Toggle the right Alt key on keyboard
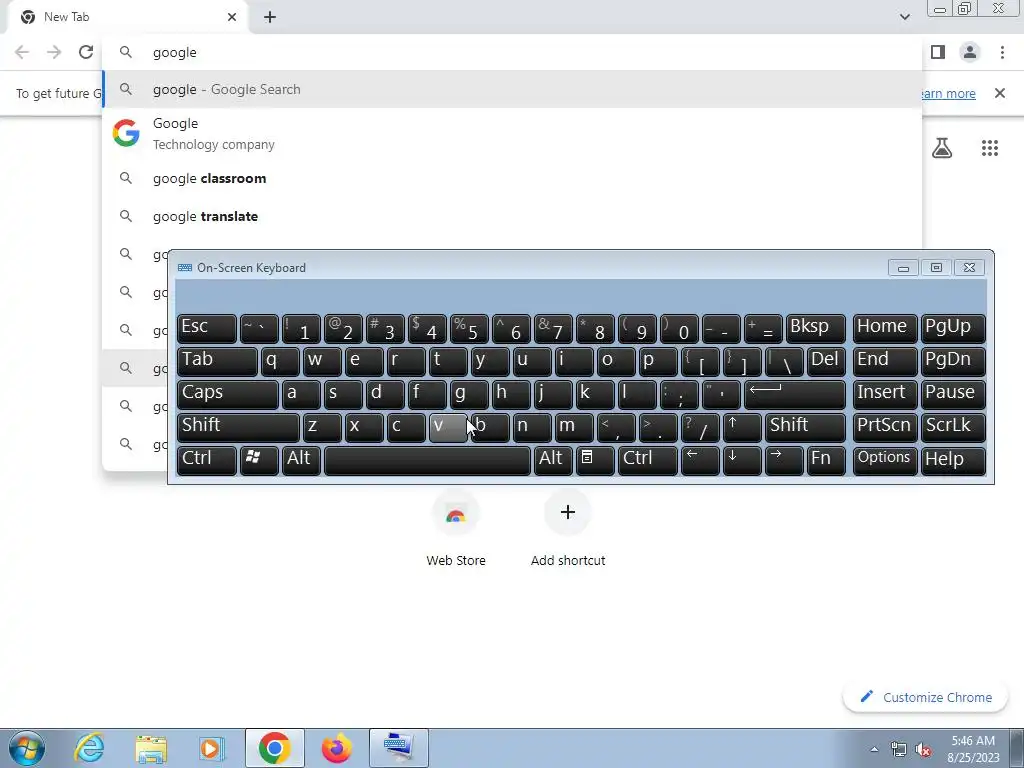 [x=553, y=460]
